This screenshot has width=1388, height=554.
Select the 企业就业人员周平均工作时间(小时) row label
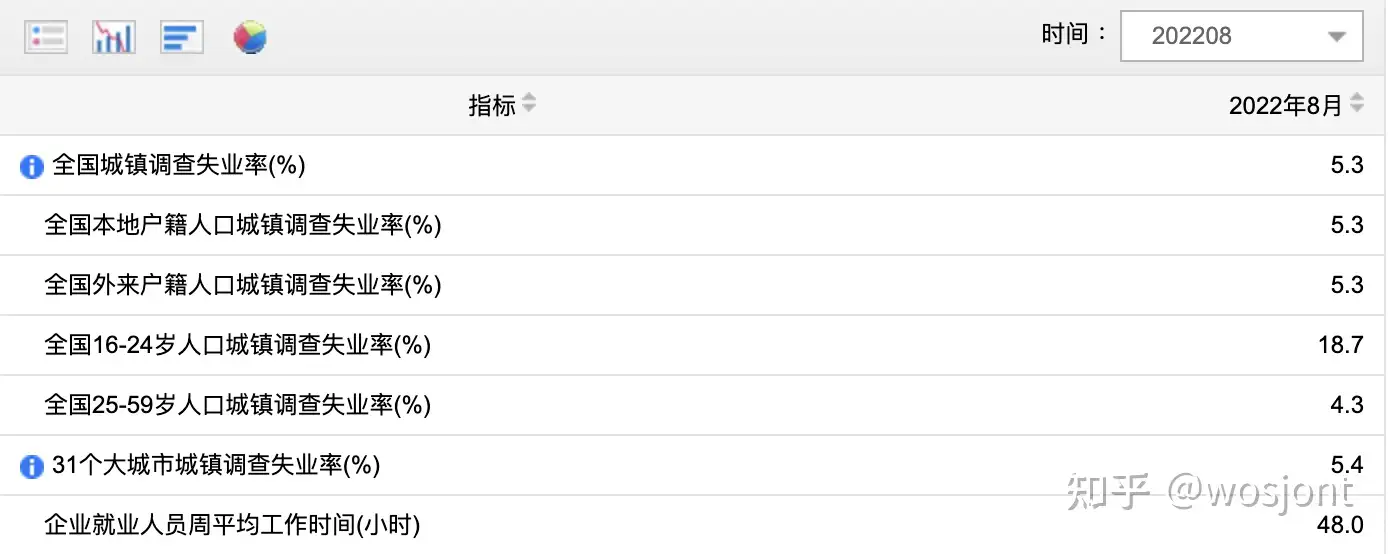point(233,525)
